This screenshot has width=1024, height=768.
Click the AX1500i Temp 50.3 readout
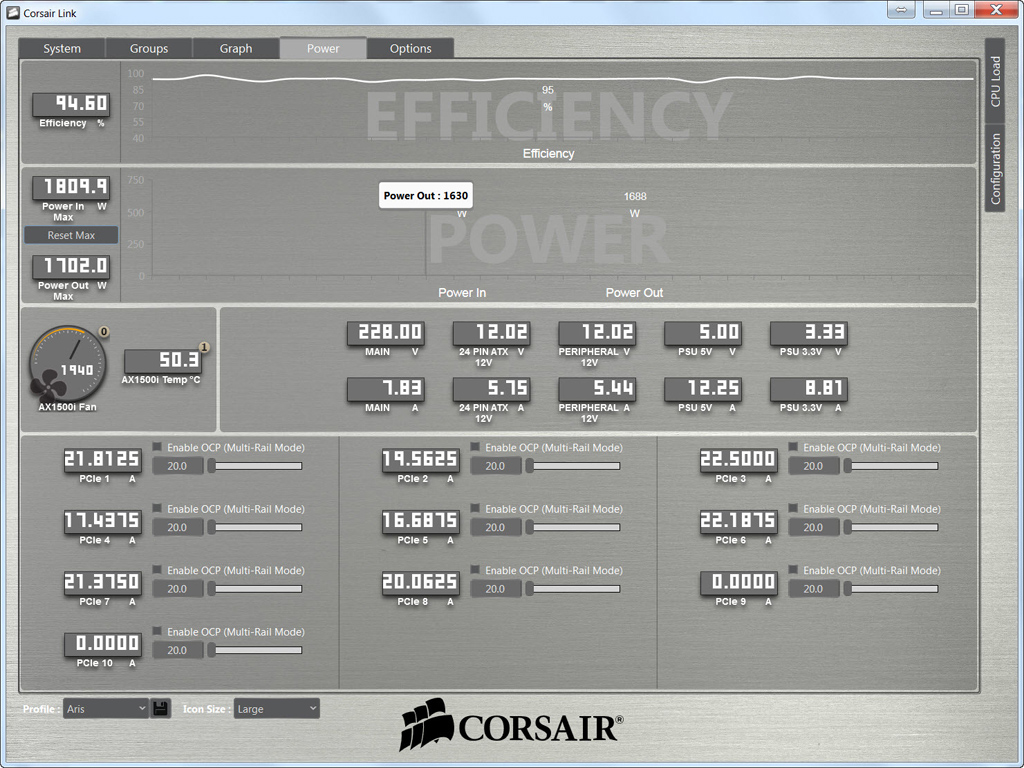coord(163,360)
